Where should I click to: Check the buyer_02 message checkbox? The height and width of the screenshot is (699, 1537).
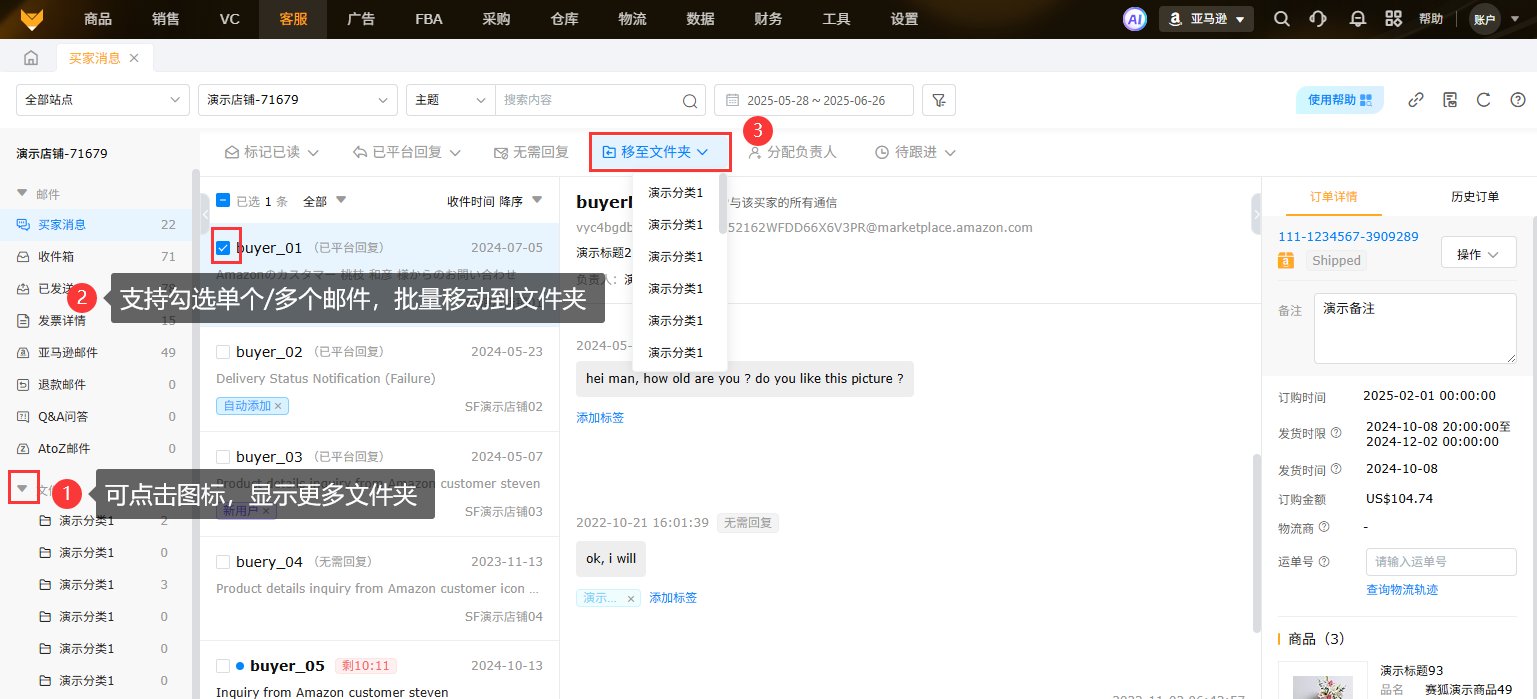(224, 352)
